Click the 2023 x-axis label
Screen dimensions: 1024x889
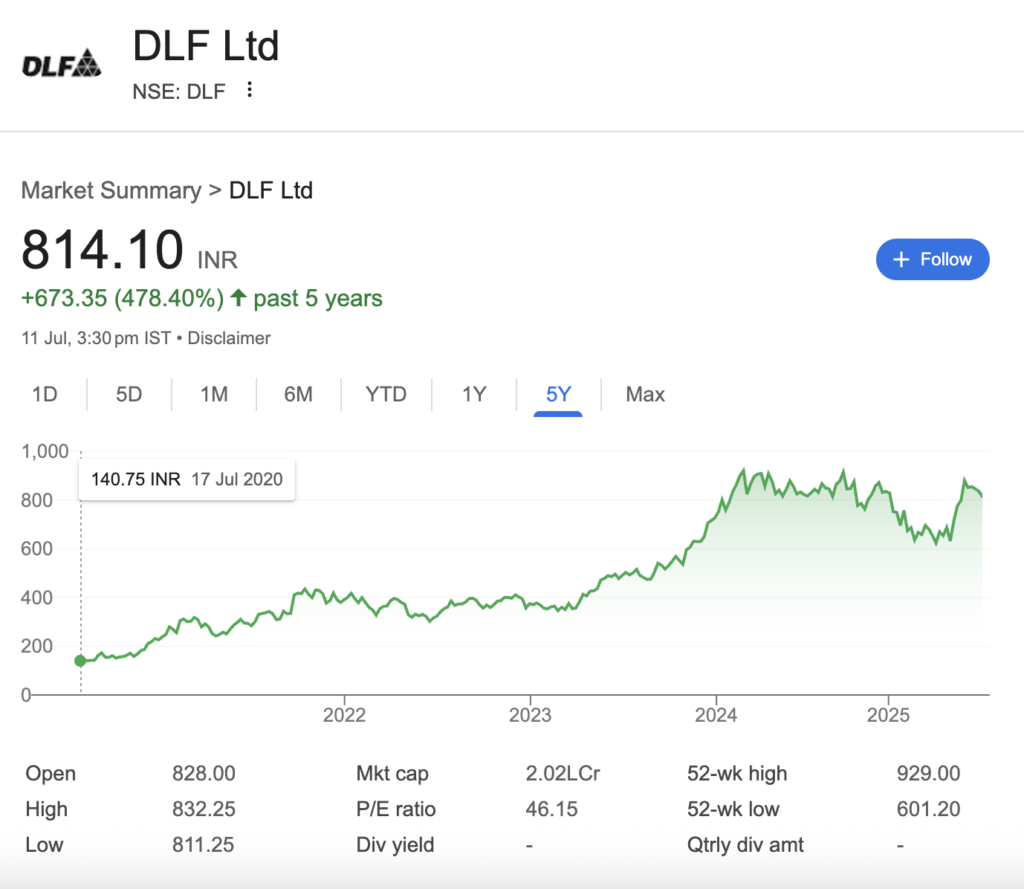click(530, 715)
